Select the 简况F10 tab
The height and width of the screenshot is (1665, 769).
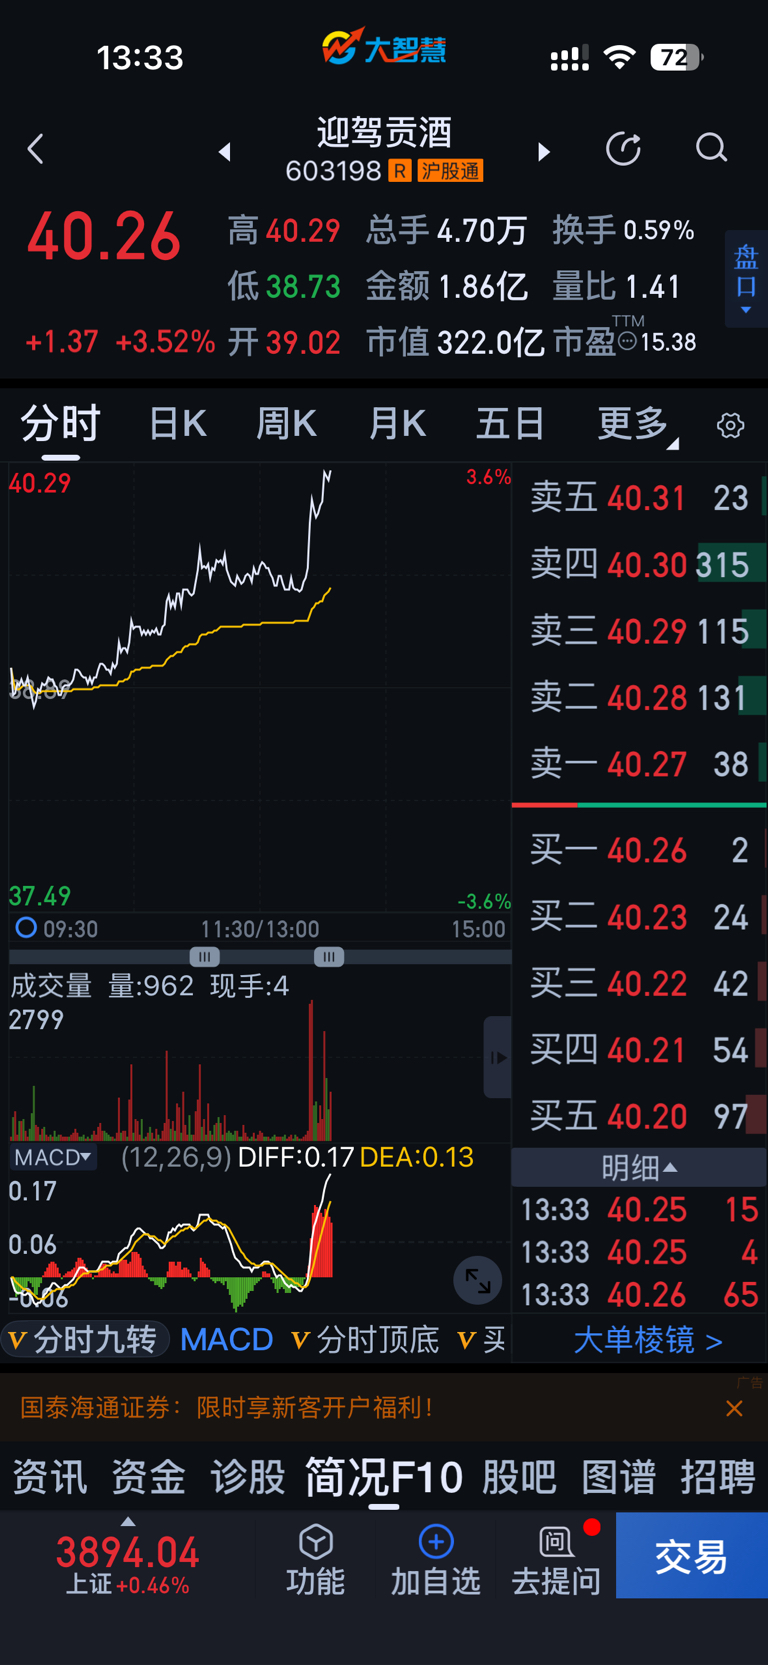click(384, 1477)
